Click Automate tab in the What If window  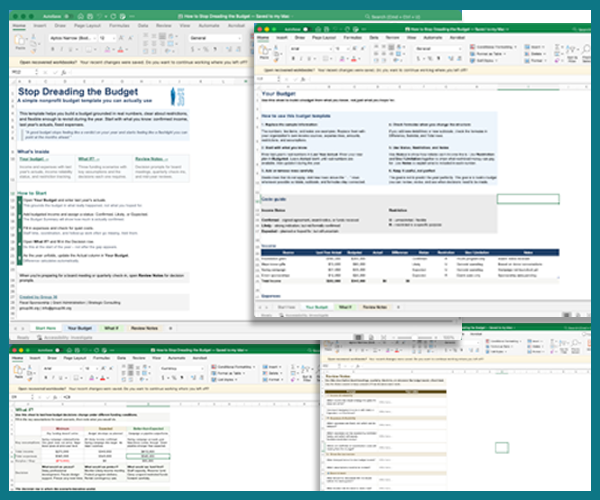click(176, 358)
